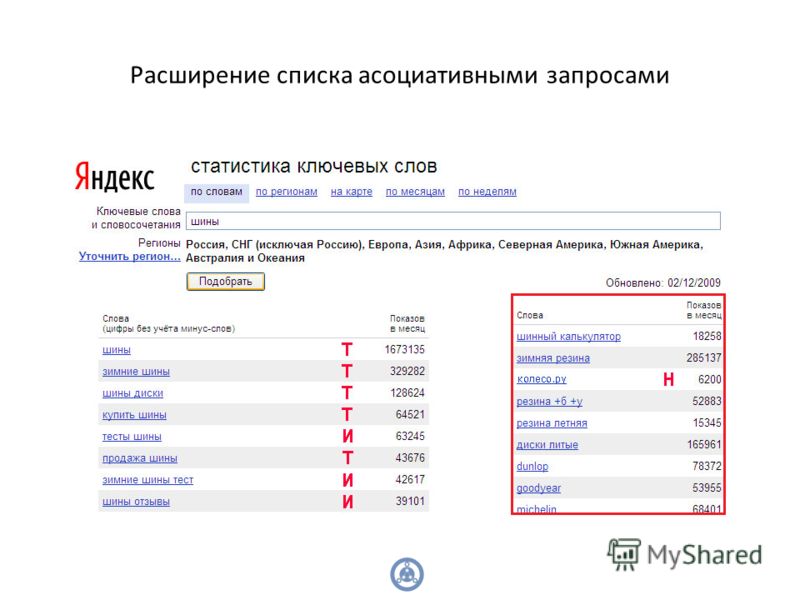Click the regions list text starting with 'Россия, СНГ'
Image resolution: width=800 pixels, height=600 pixels.
click(444, 251)
